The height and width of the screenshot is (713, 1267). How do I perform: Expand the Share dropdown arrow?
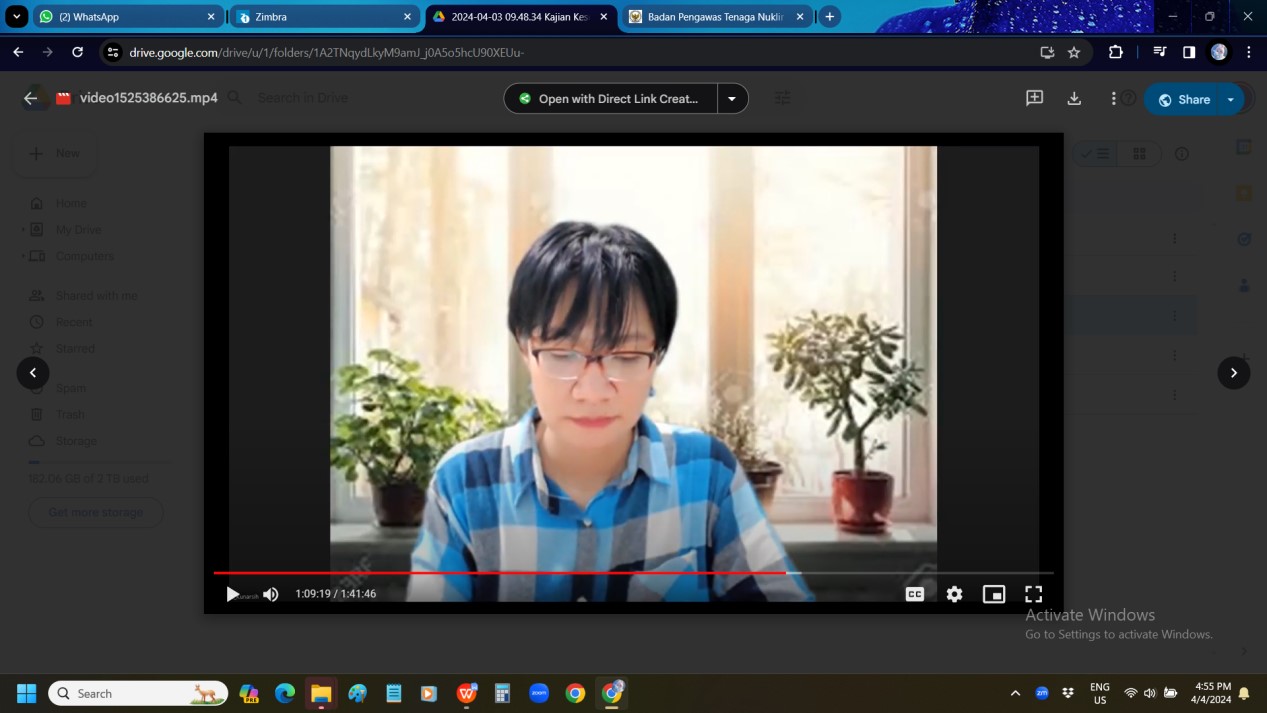click(x=1231, y=99)
